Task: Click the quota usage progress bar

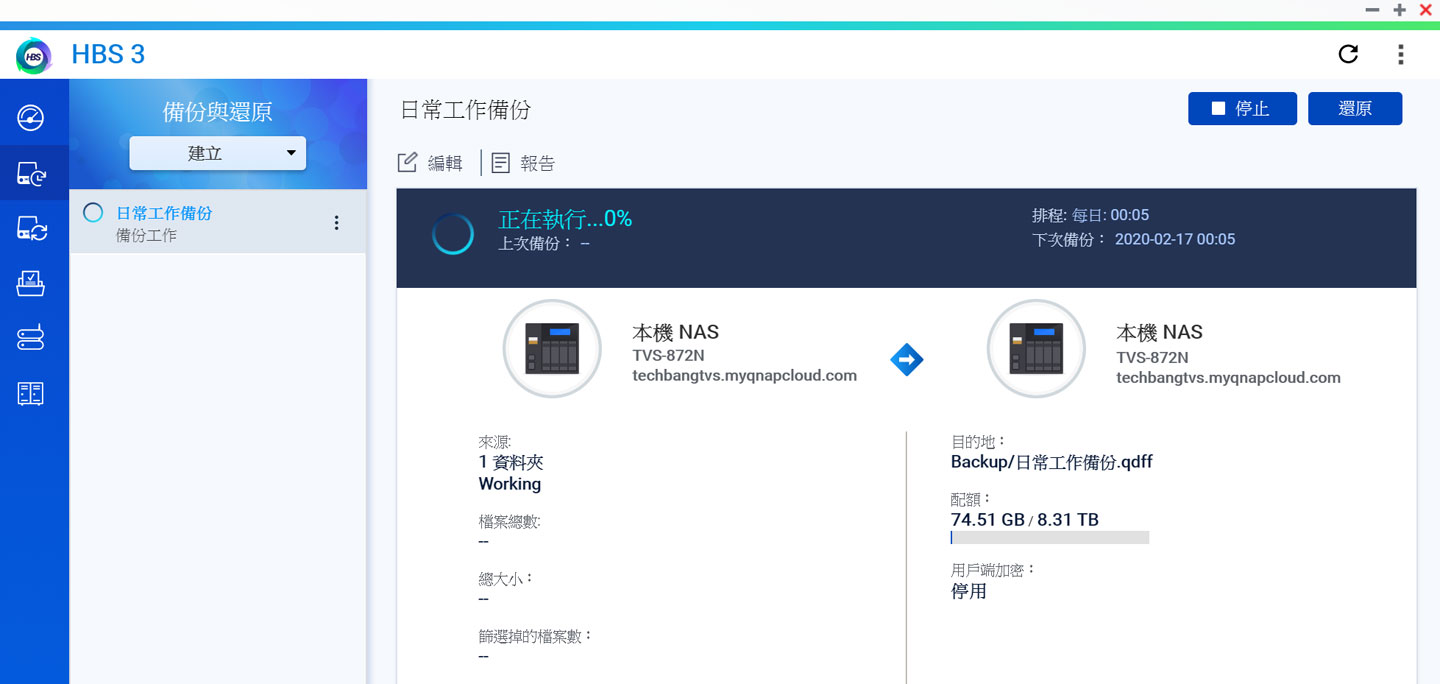Action: (1049, 537)
